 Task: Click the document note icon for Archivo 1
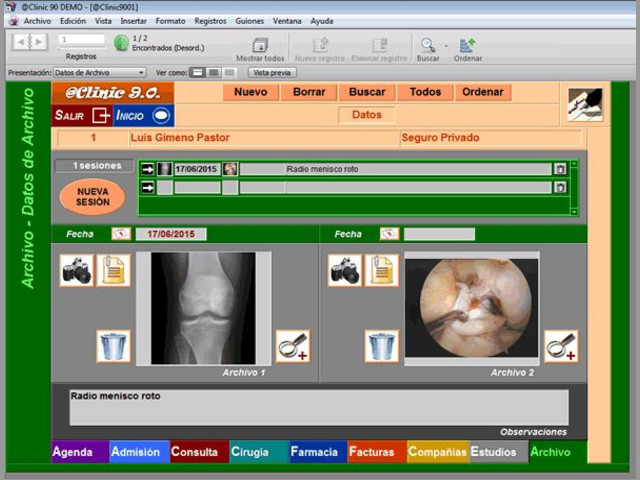(x=113, y=270)
